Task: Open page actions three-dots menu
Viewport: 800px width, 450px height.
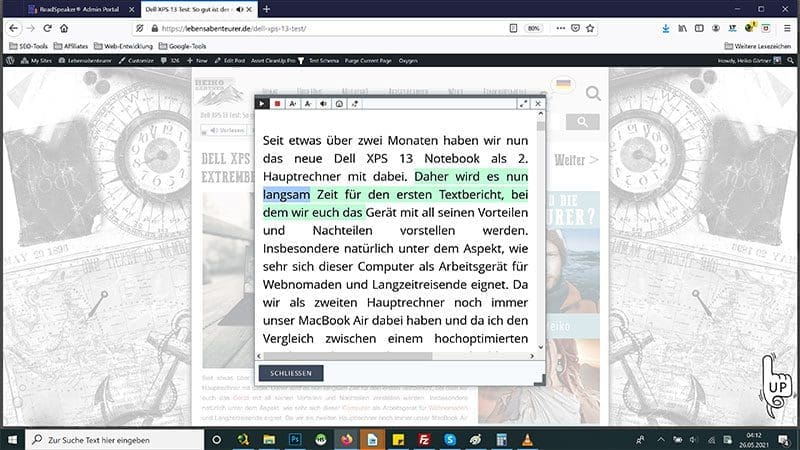Action: (561, 28)
